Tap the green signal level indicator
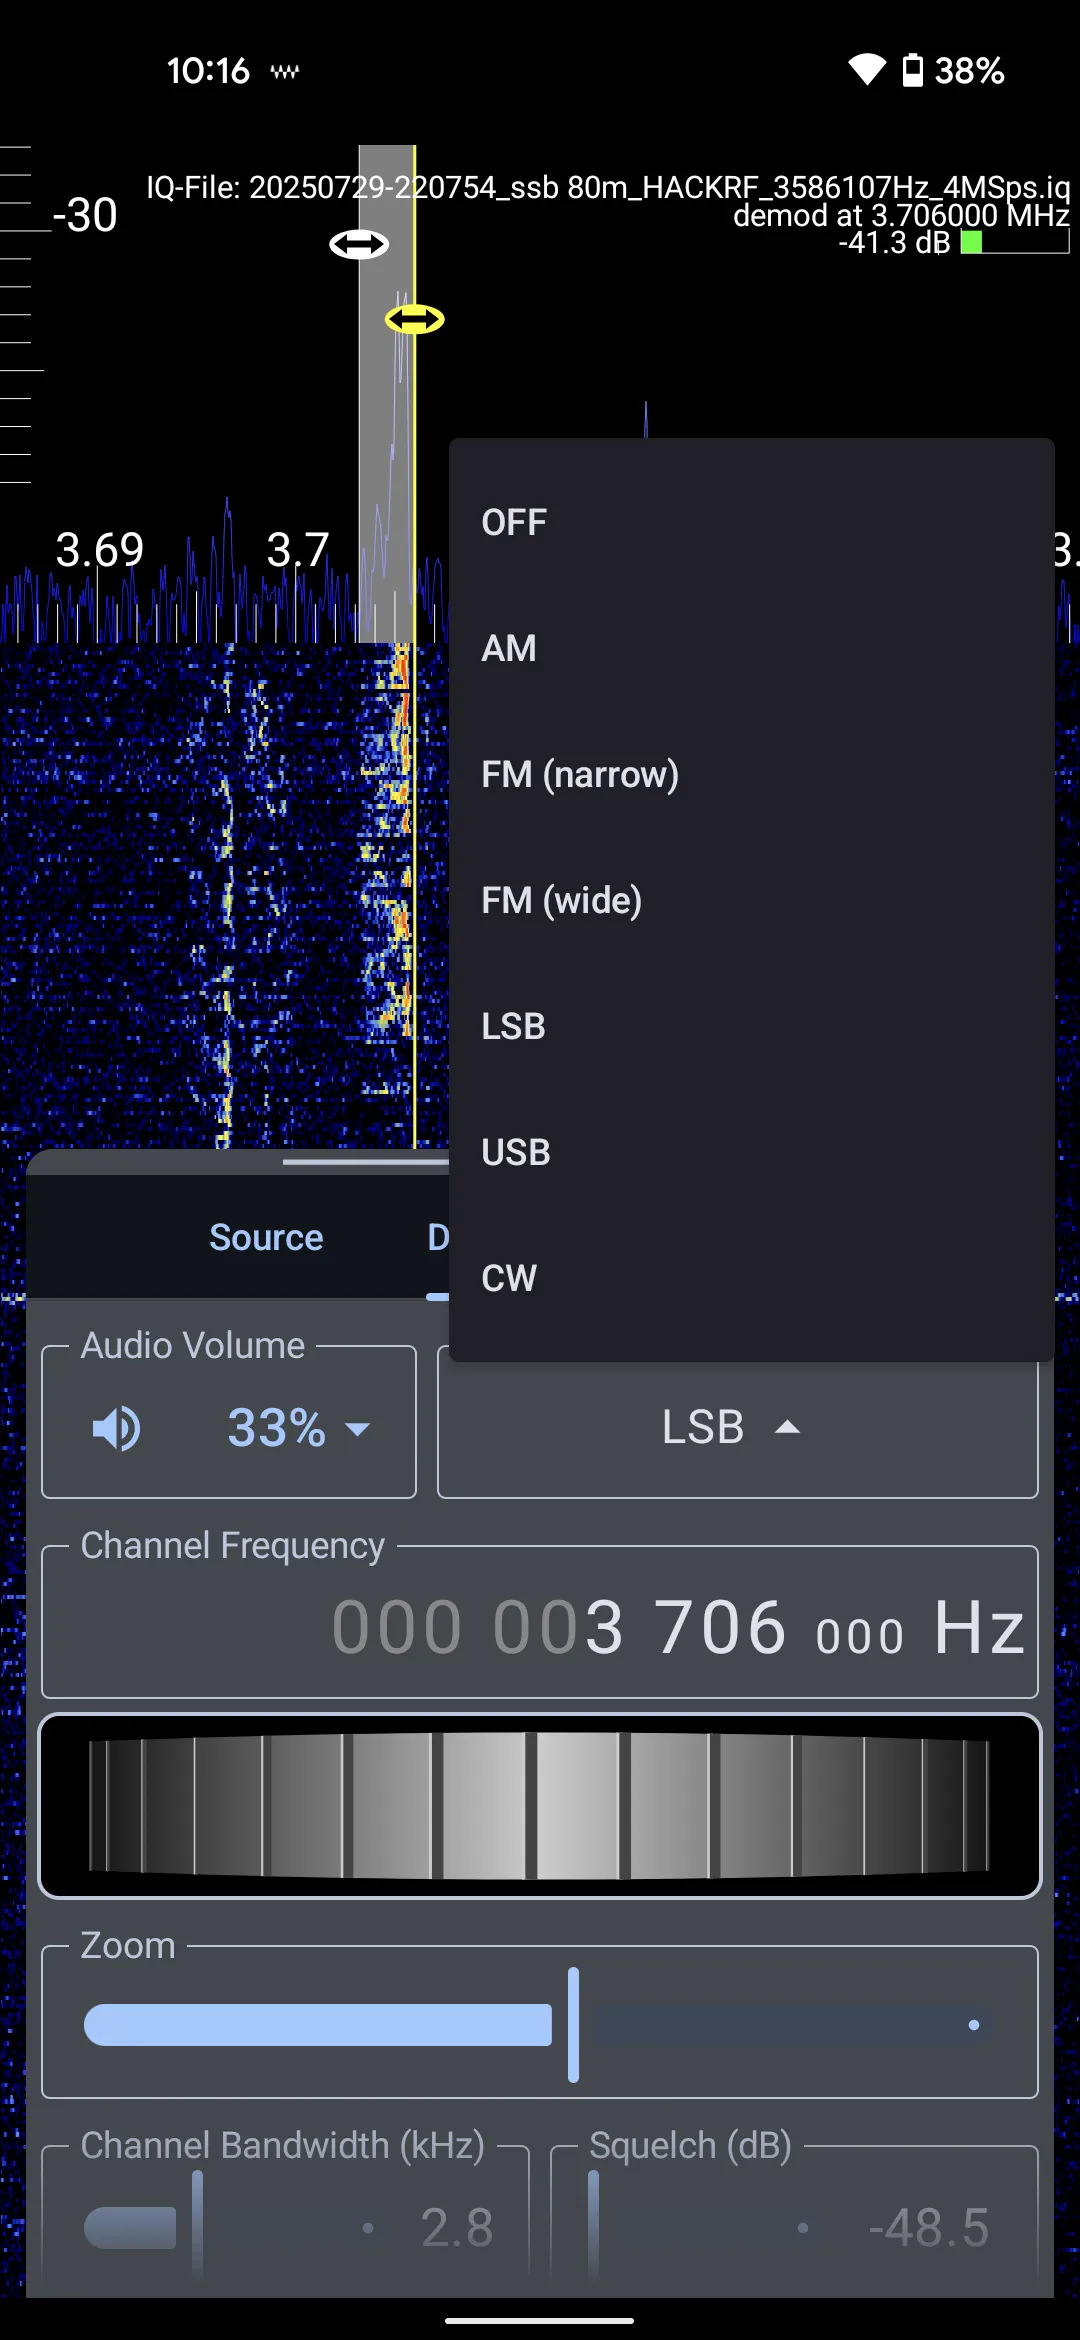 pos(971,242)
